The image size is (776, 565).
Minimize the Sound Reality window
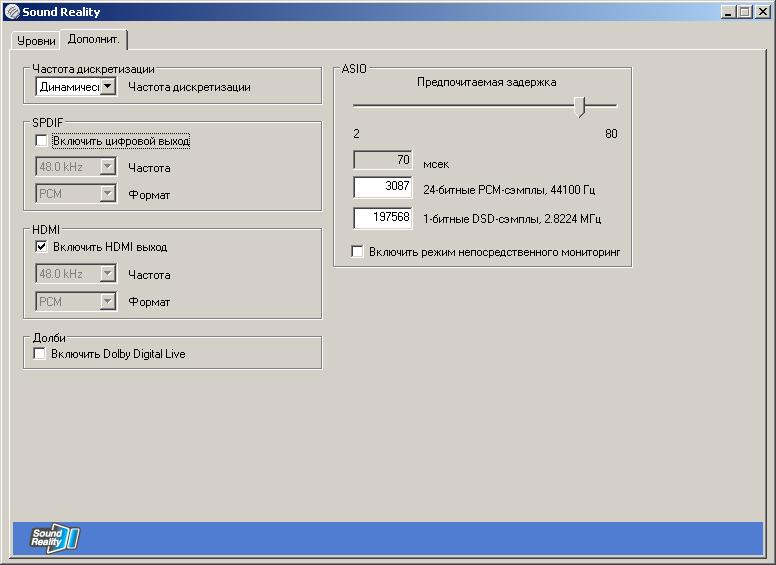pyautogui.click(x=728, y=12)
